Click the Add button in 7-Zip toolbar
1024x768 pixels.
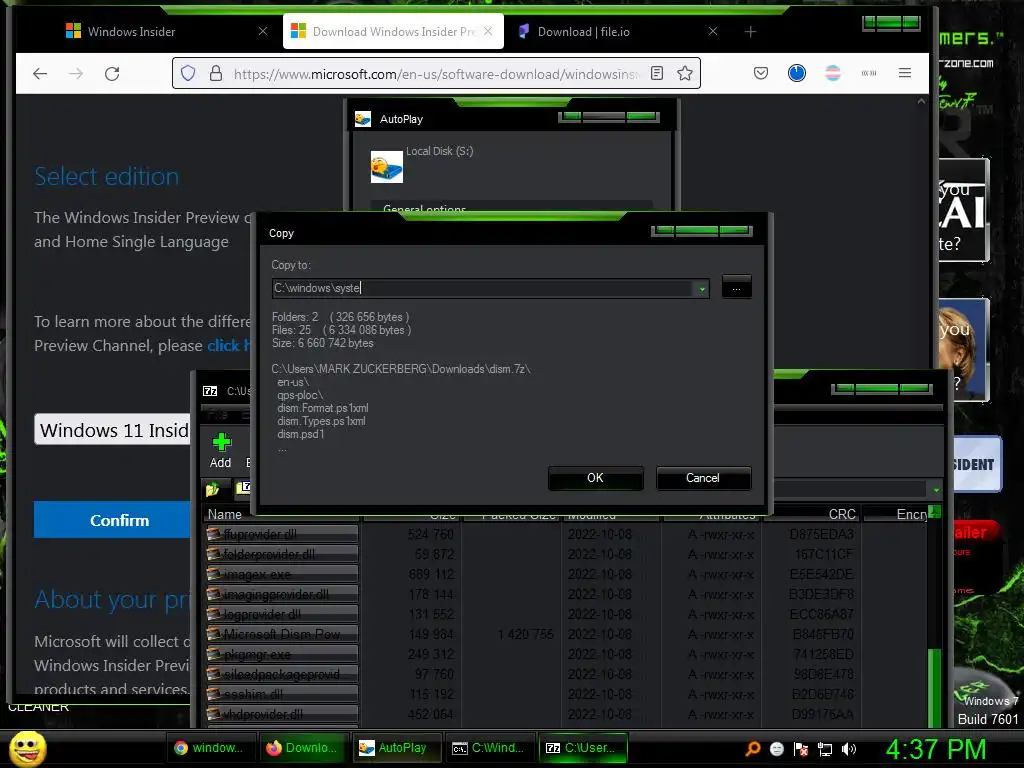pos(221,451)
